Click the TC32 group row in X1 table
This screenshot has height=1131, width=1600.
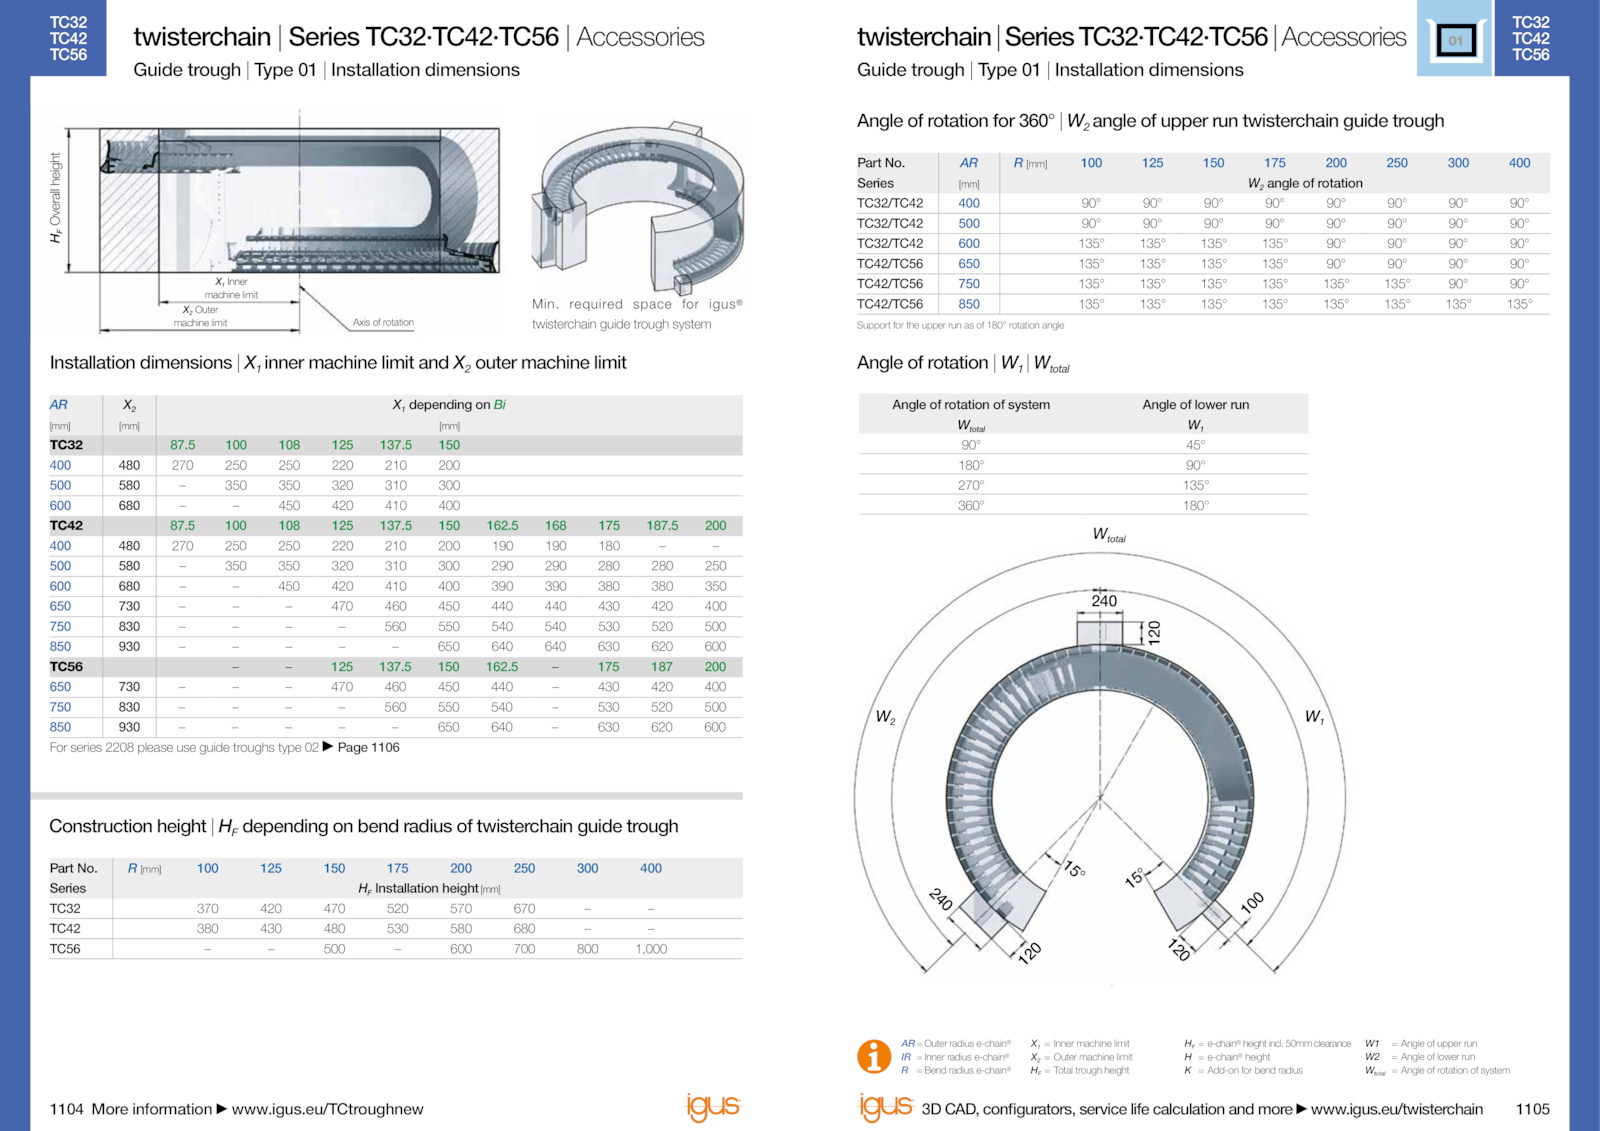396,445
